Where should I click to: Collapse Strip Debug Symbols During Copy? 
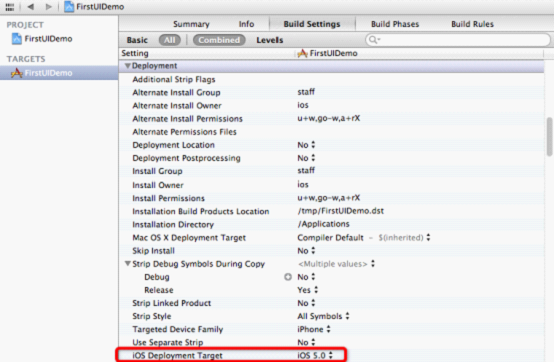click(128, 264)
